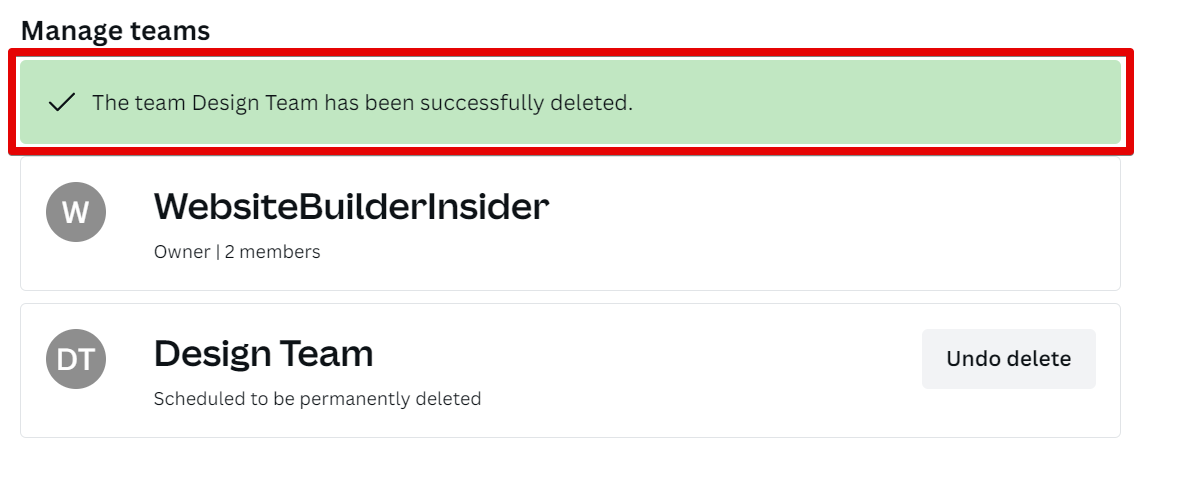Click the 2 members count text
The height and width of the screenshot is (500, 1203).
click(x=272, y=252)
